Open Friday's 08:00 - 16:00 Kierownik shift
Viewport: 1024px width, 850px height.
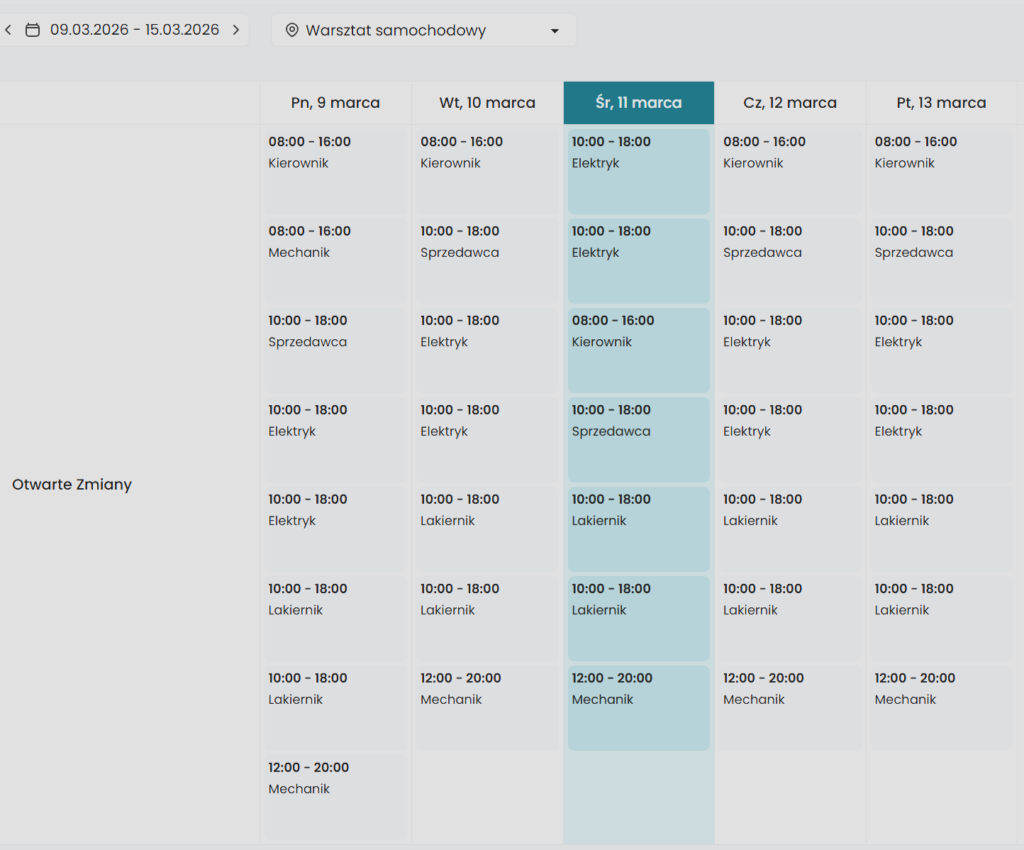941,170
